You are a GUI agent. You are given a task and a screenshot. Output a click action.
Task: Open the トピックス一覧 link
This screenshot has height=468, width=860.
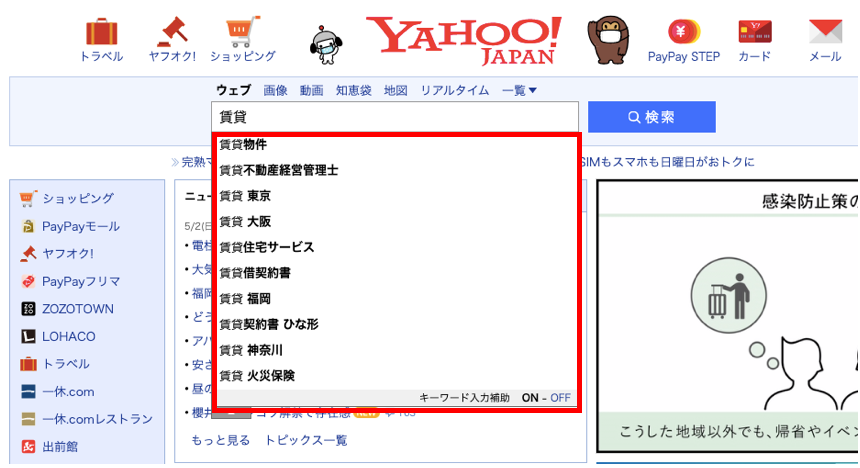pyautogui.click(x=306, y=440)
